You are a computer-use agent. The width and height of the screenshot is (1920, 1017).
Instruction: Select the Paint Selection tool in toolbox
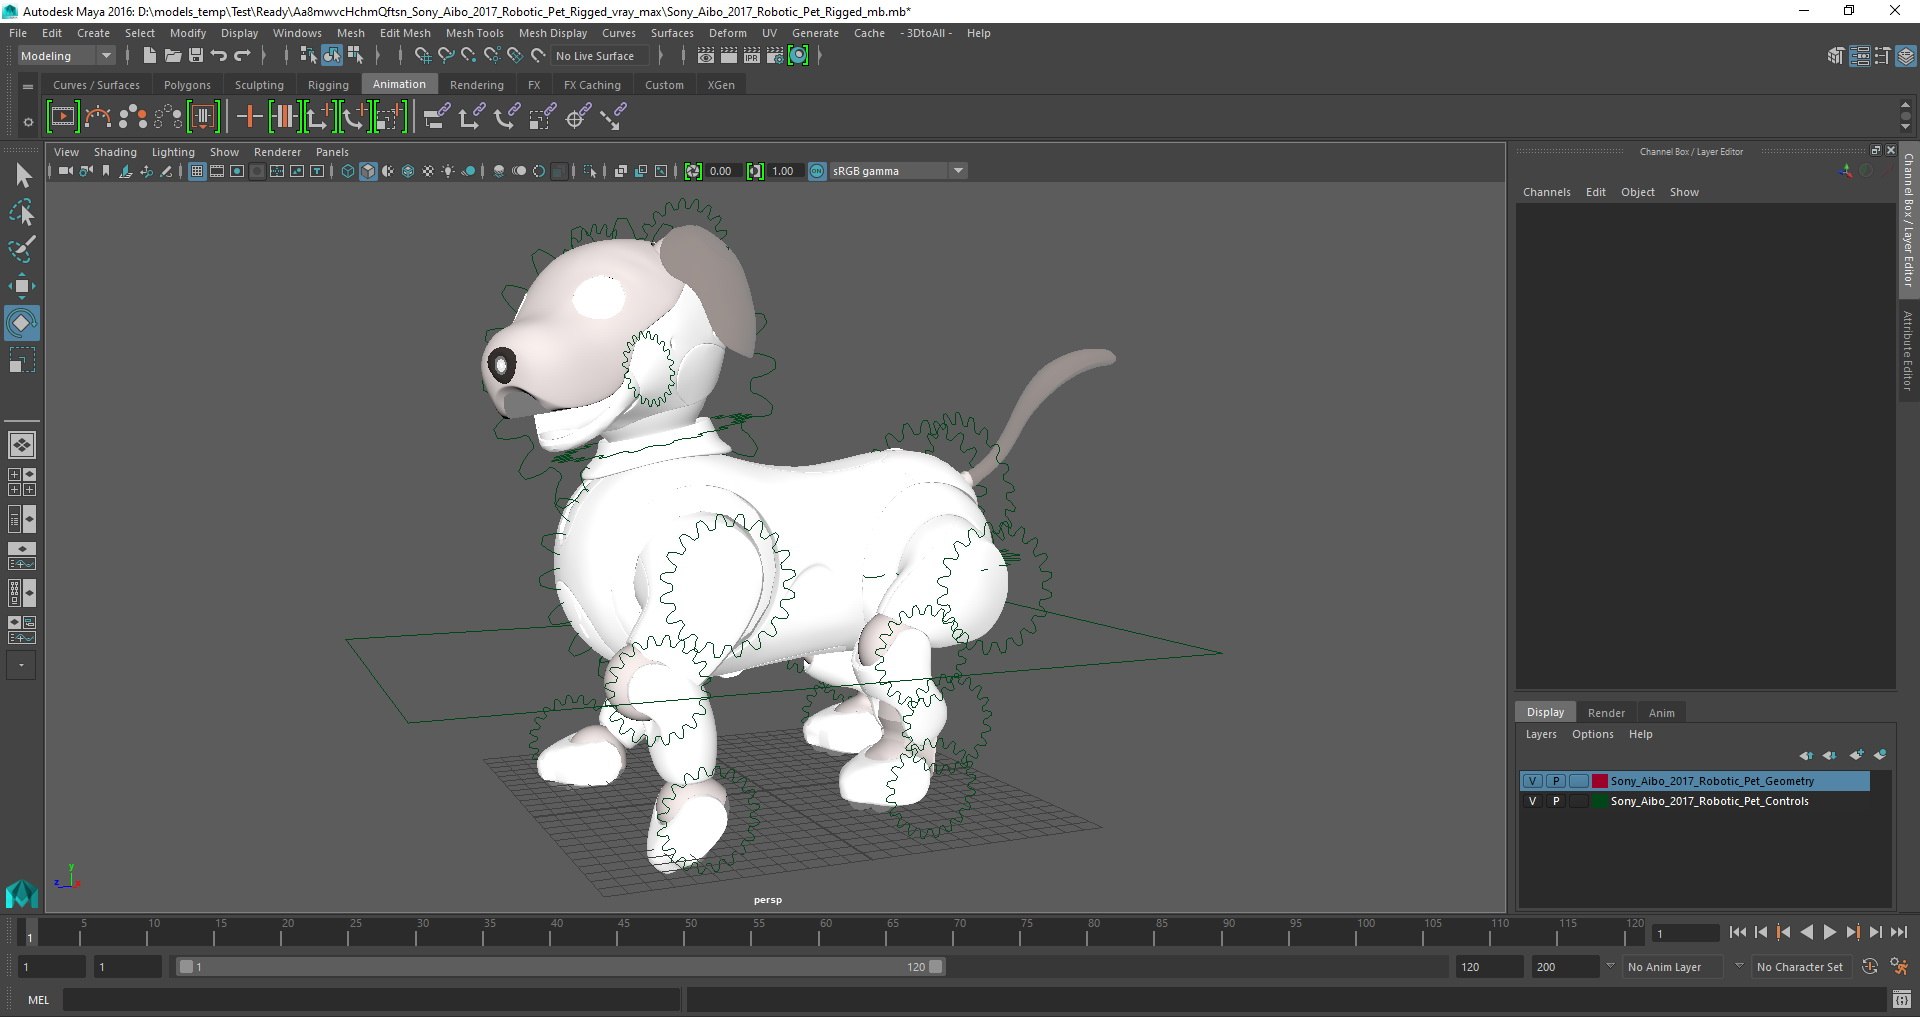21,249
